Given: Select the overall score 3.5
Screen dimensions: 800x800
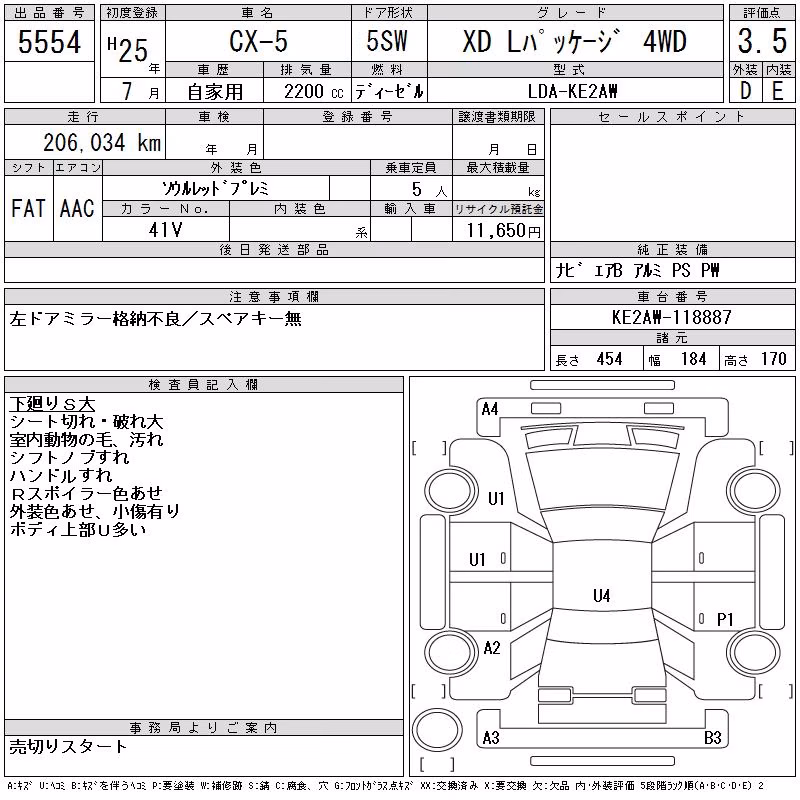Looking at the screenshot, I should (762, 41).
